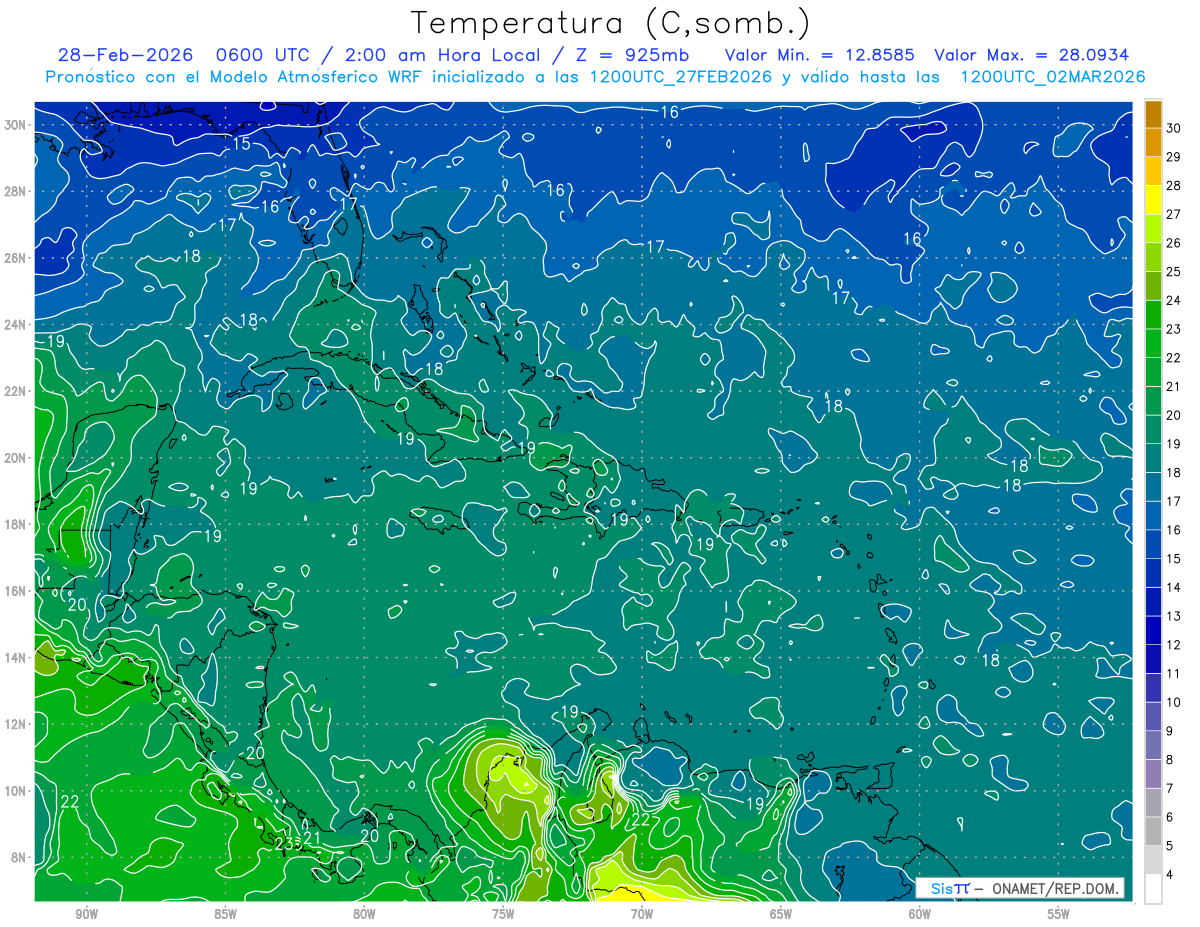Click the 28-Feb-2026 date label
This screenshot has width=1200, height=927.
(126, 55)
